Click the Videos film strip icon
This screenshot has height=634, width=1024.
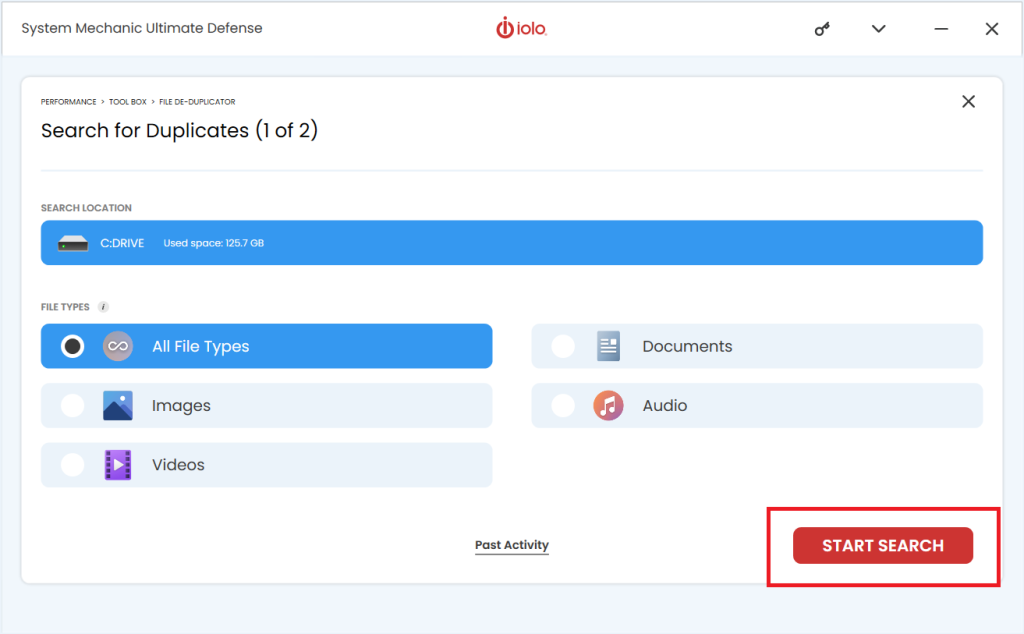pyautogui.click(x=117, y=464)
